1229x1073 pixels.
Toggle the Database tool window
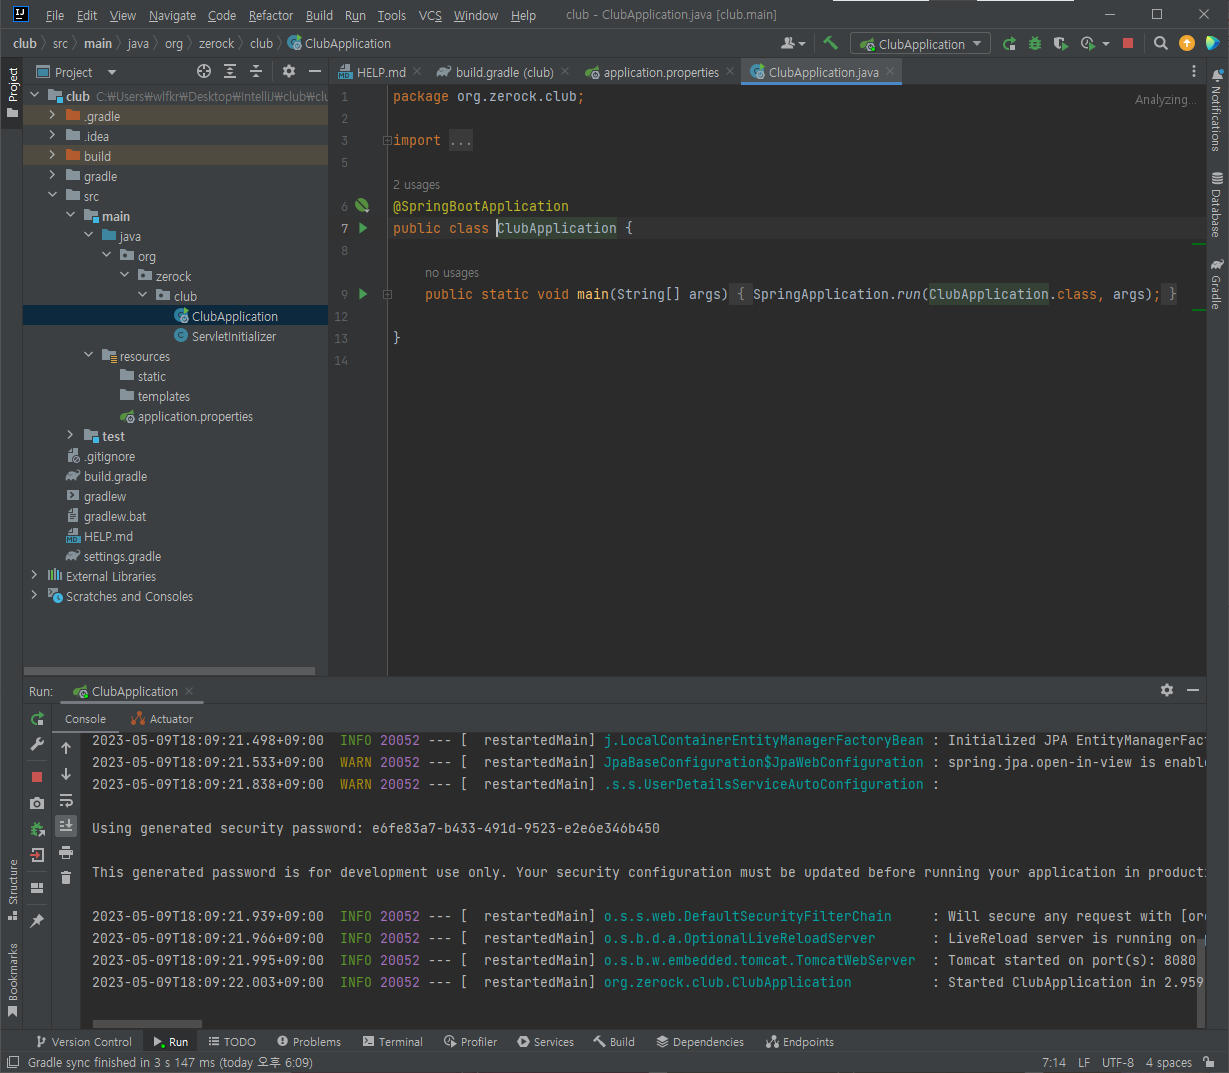click(1217, 205)
